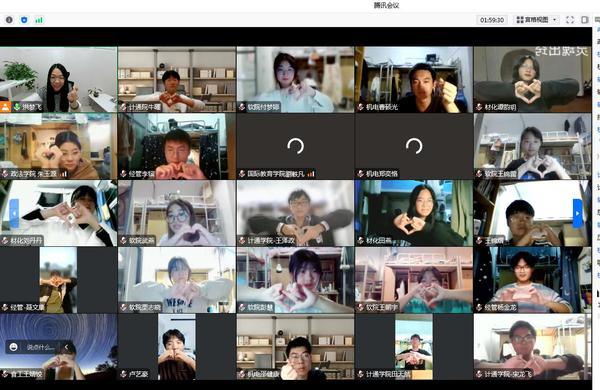Go to previous page of participants

pos(14,213)
